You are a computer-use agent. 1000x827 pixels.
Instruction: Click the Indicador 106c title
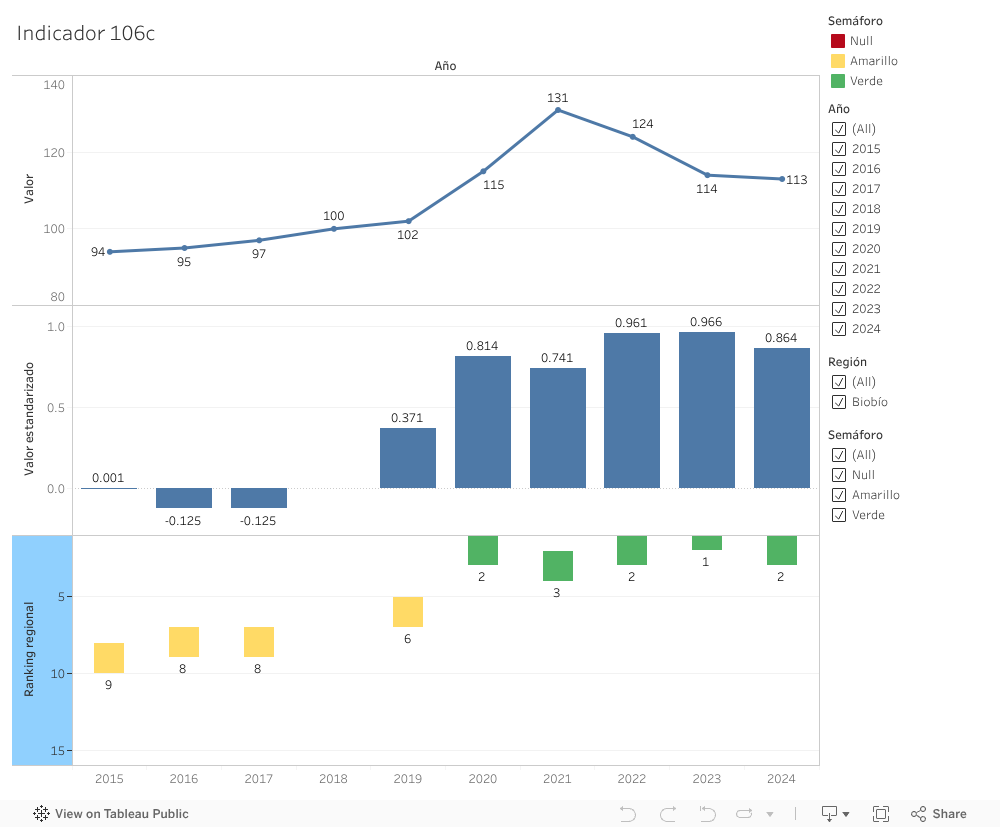click(85, 33)
